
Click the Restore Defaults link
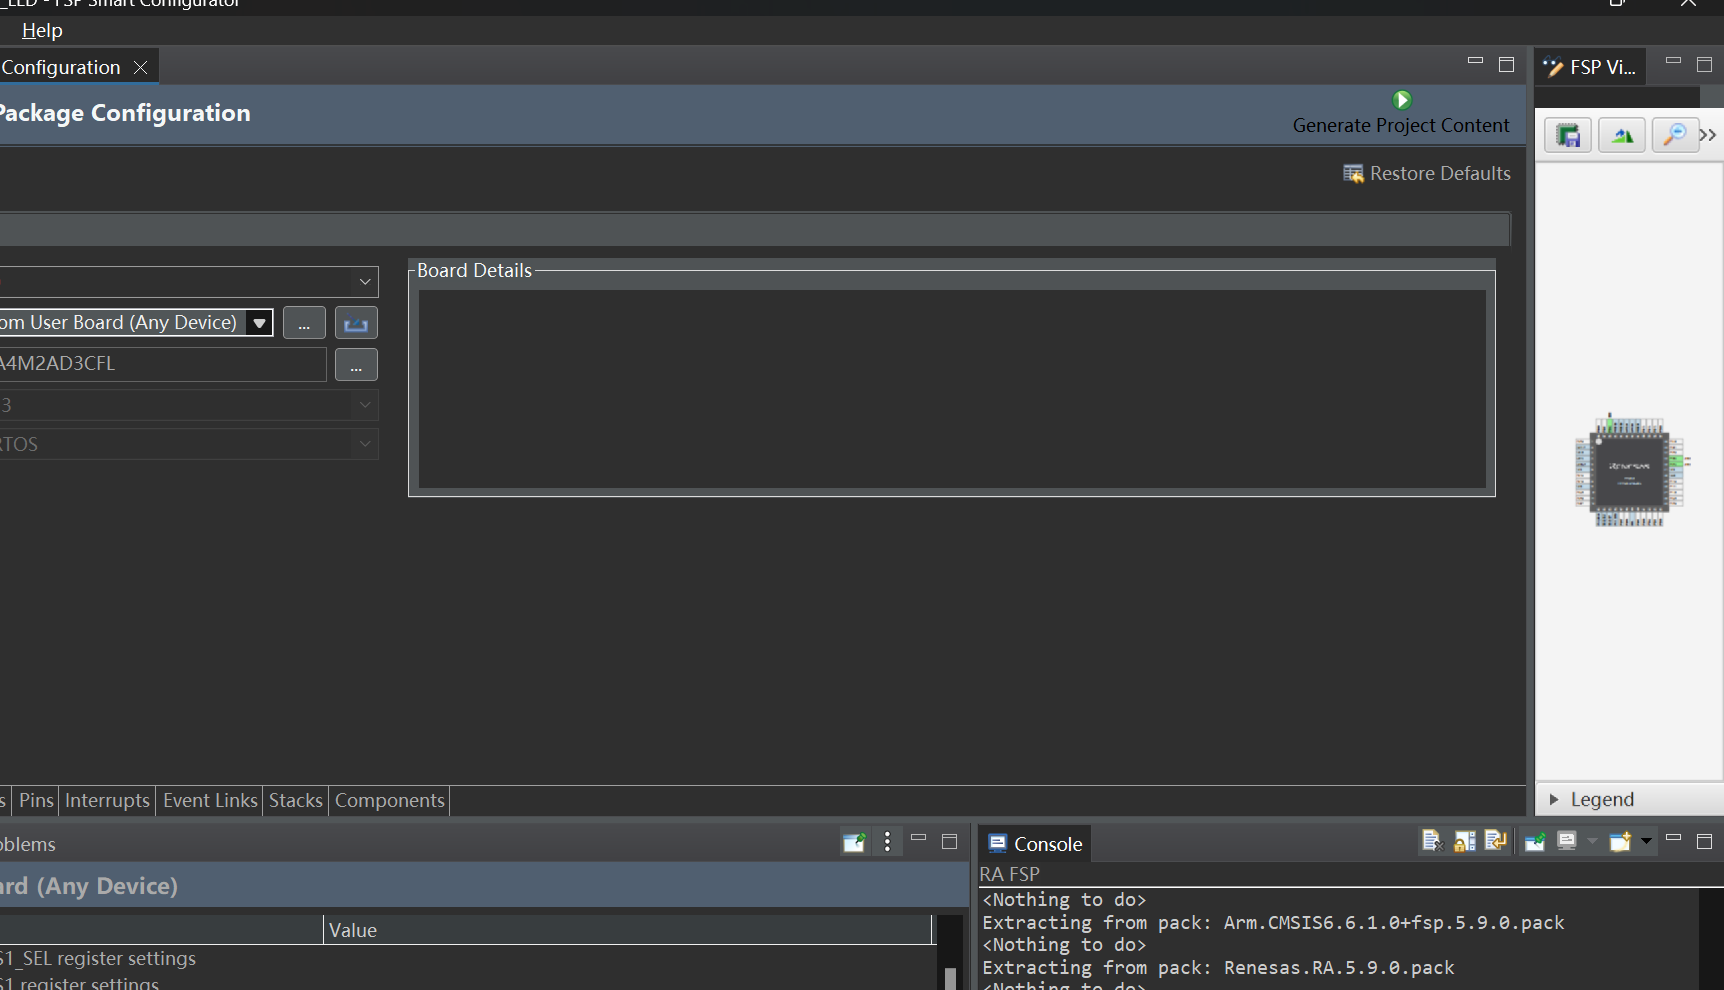(x=1440, y=174)
